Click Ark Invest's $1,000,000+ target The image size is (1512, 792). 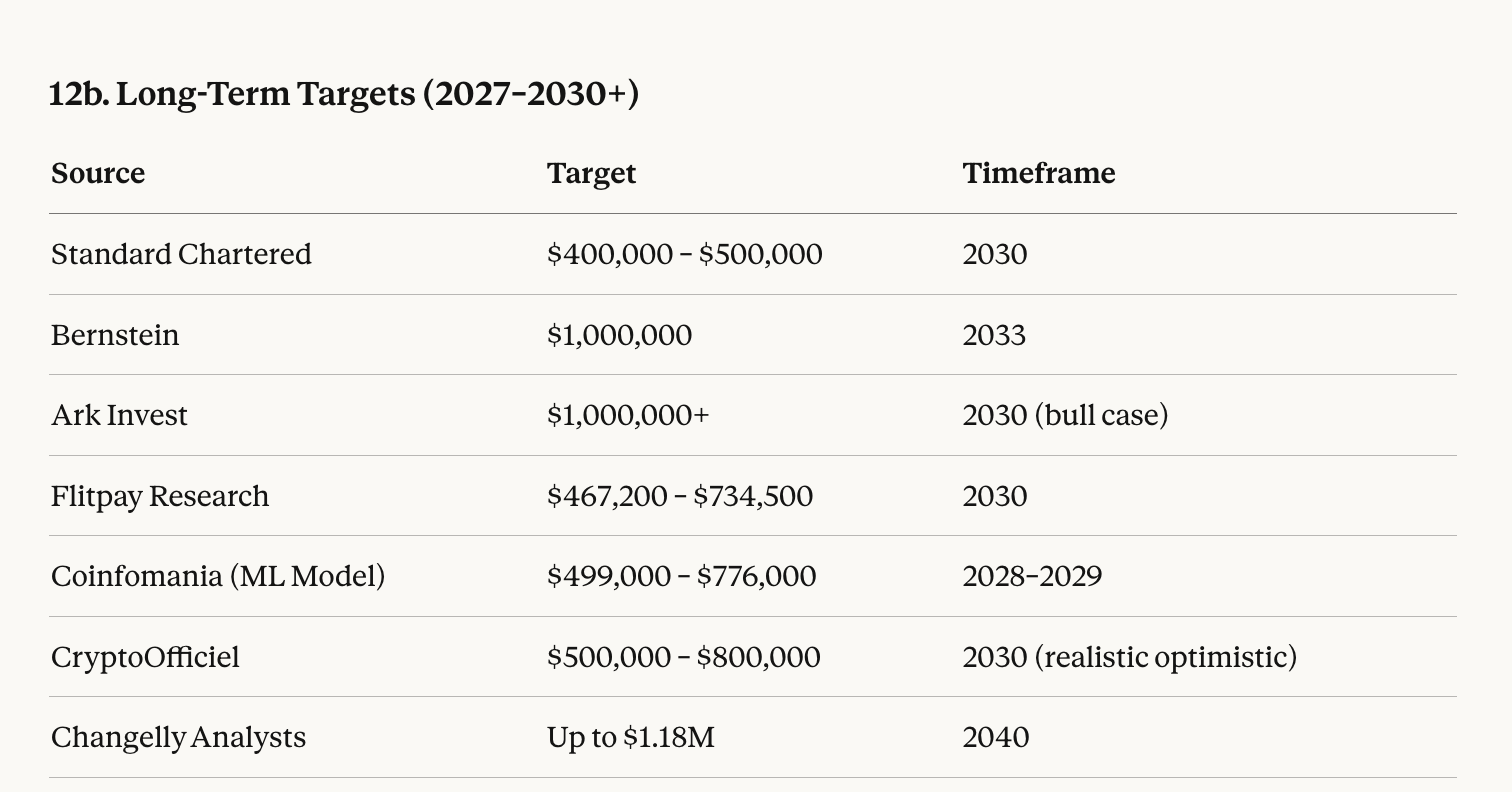tap(627, 415)
